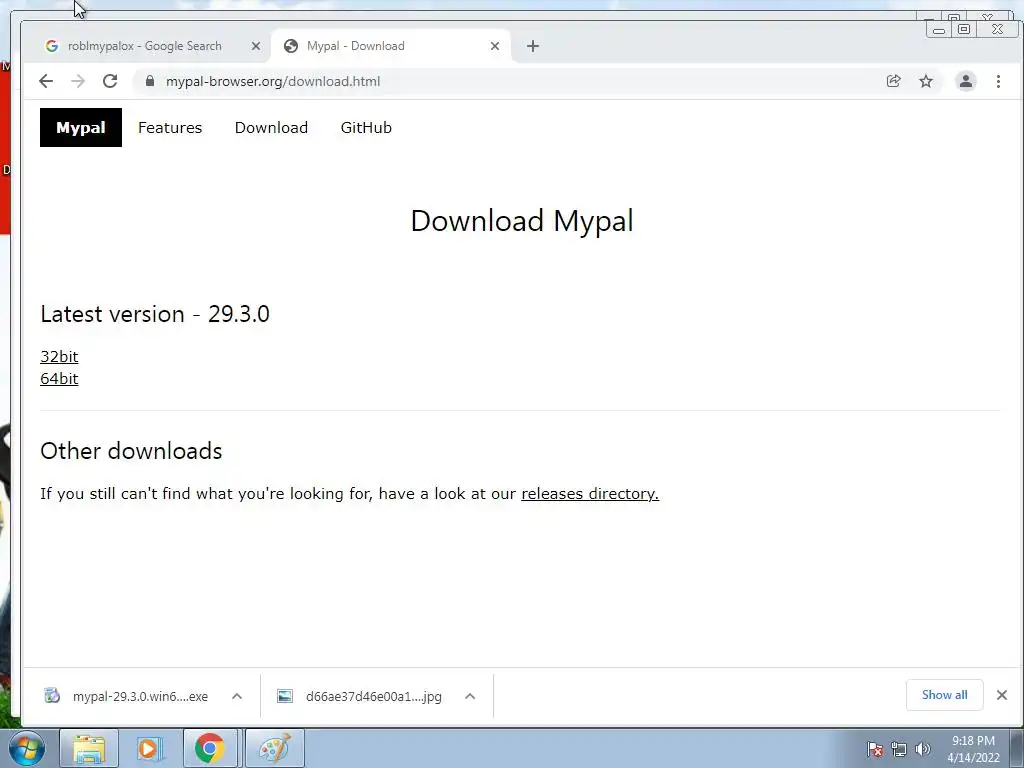Launch Windows Media Player from taskbar
Viewport: 1024px width, 768px height.
[149, 748]
